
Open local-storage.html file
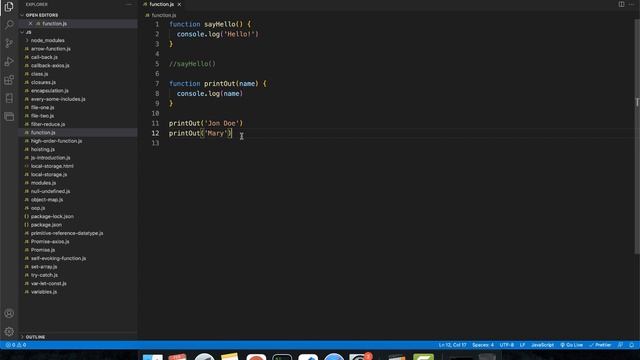pos(52,166)
